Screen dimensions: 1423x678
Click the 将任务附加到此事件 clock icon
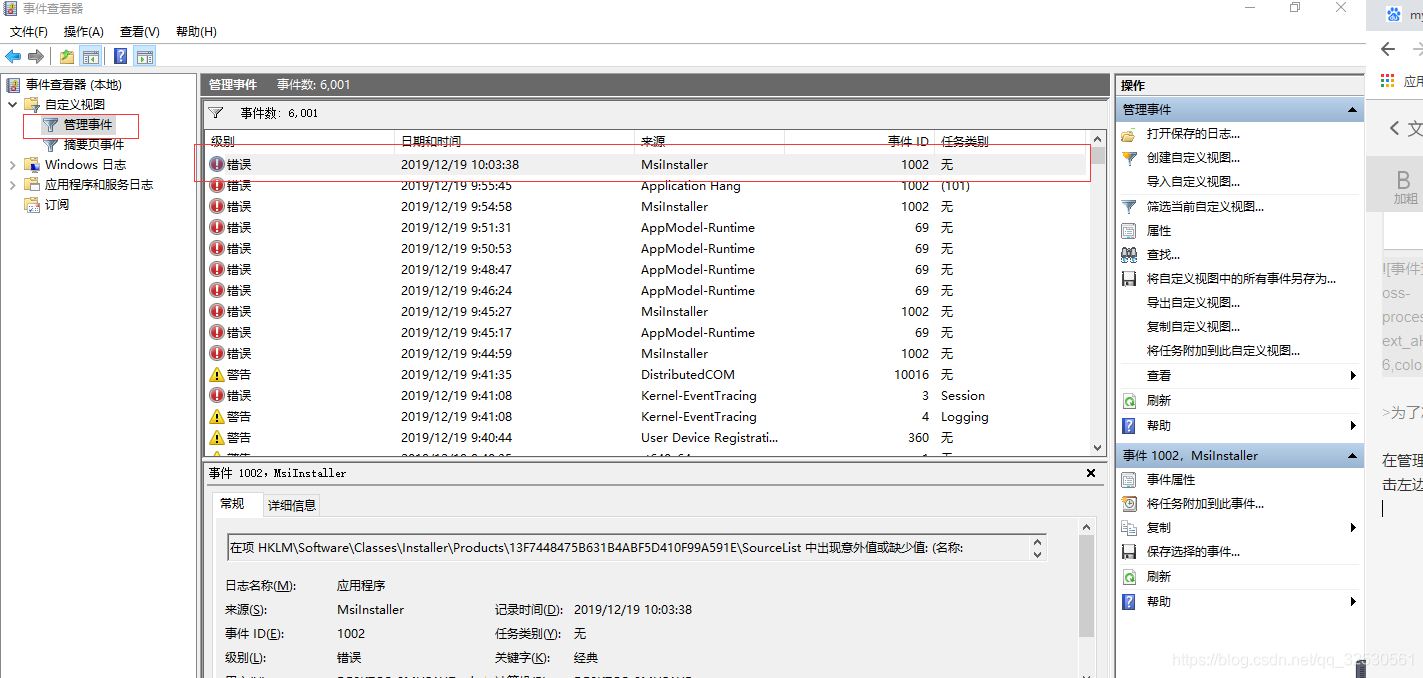(x=1129, y=504)
